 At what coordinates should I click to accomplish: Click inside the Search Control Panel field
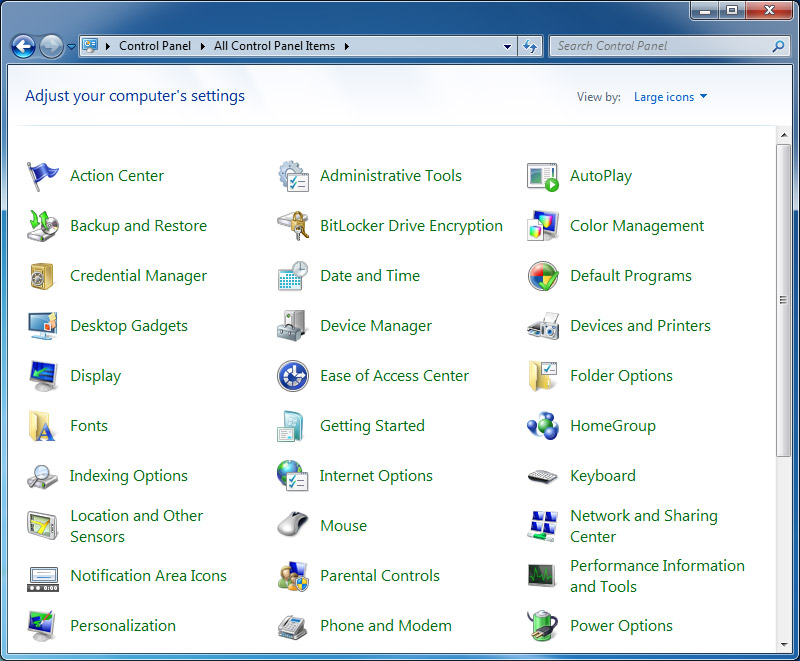660,46
